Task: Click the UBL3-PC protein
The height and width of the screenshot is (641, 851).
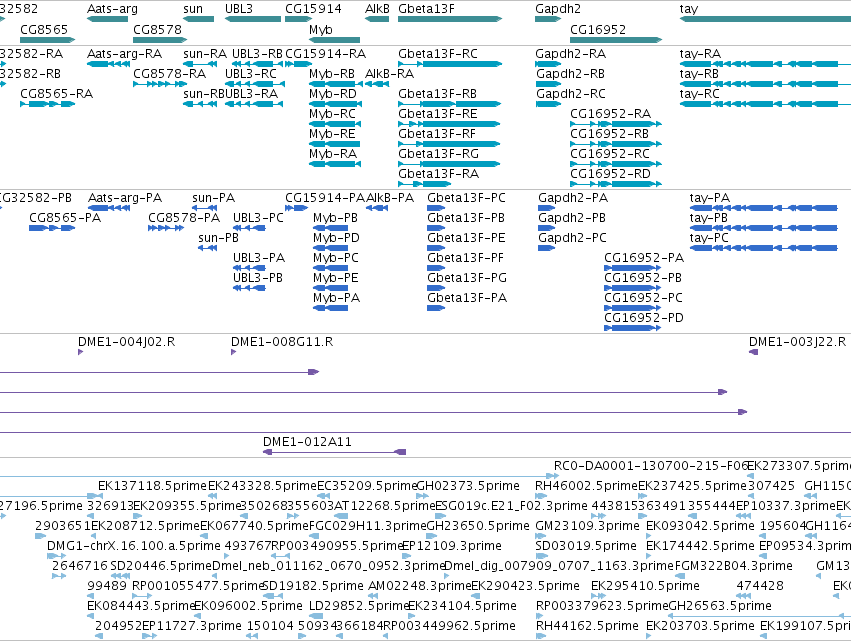Action: 249,228
